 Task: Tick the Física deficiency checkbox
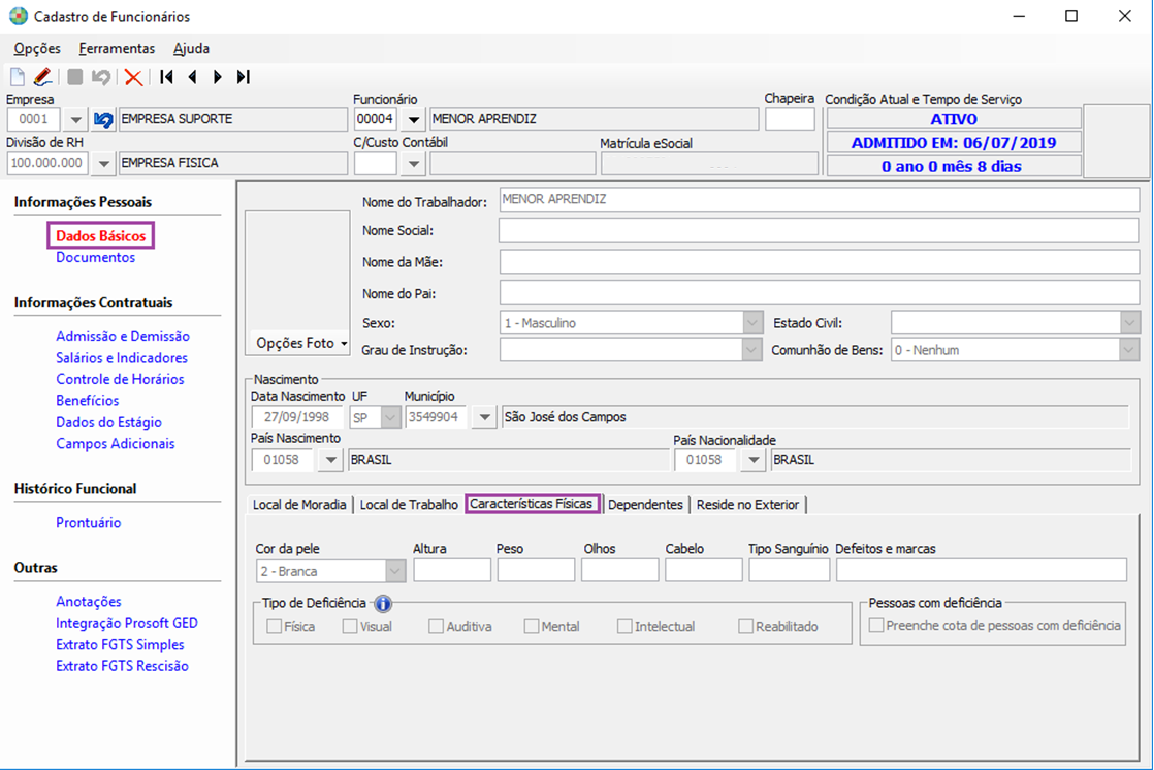(x=274, y=626)
